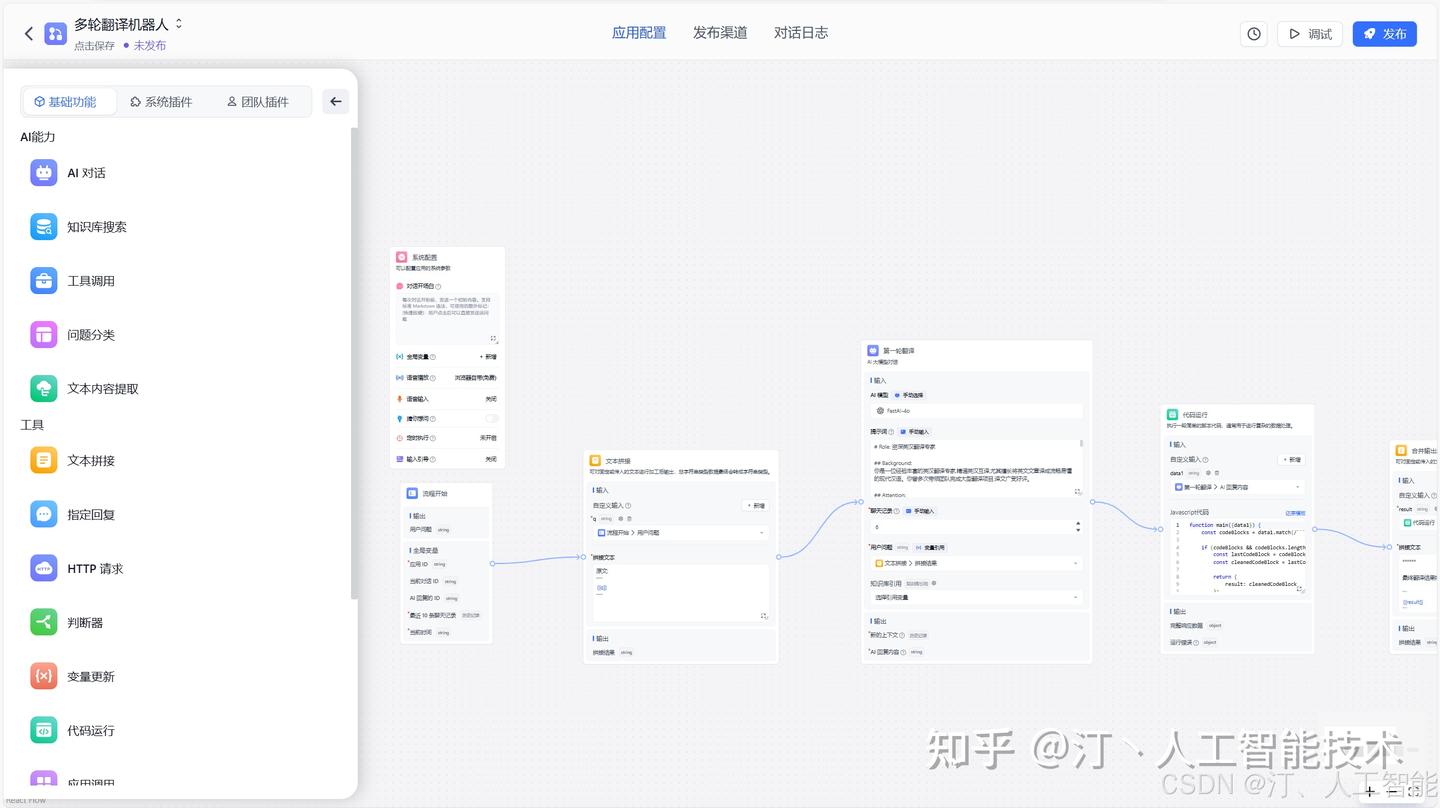Open the FastAI-4o model dropdown
The width and height of the screenshot is (1440, 808).
(975, 410)
